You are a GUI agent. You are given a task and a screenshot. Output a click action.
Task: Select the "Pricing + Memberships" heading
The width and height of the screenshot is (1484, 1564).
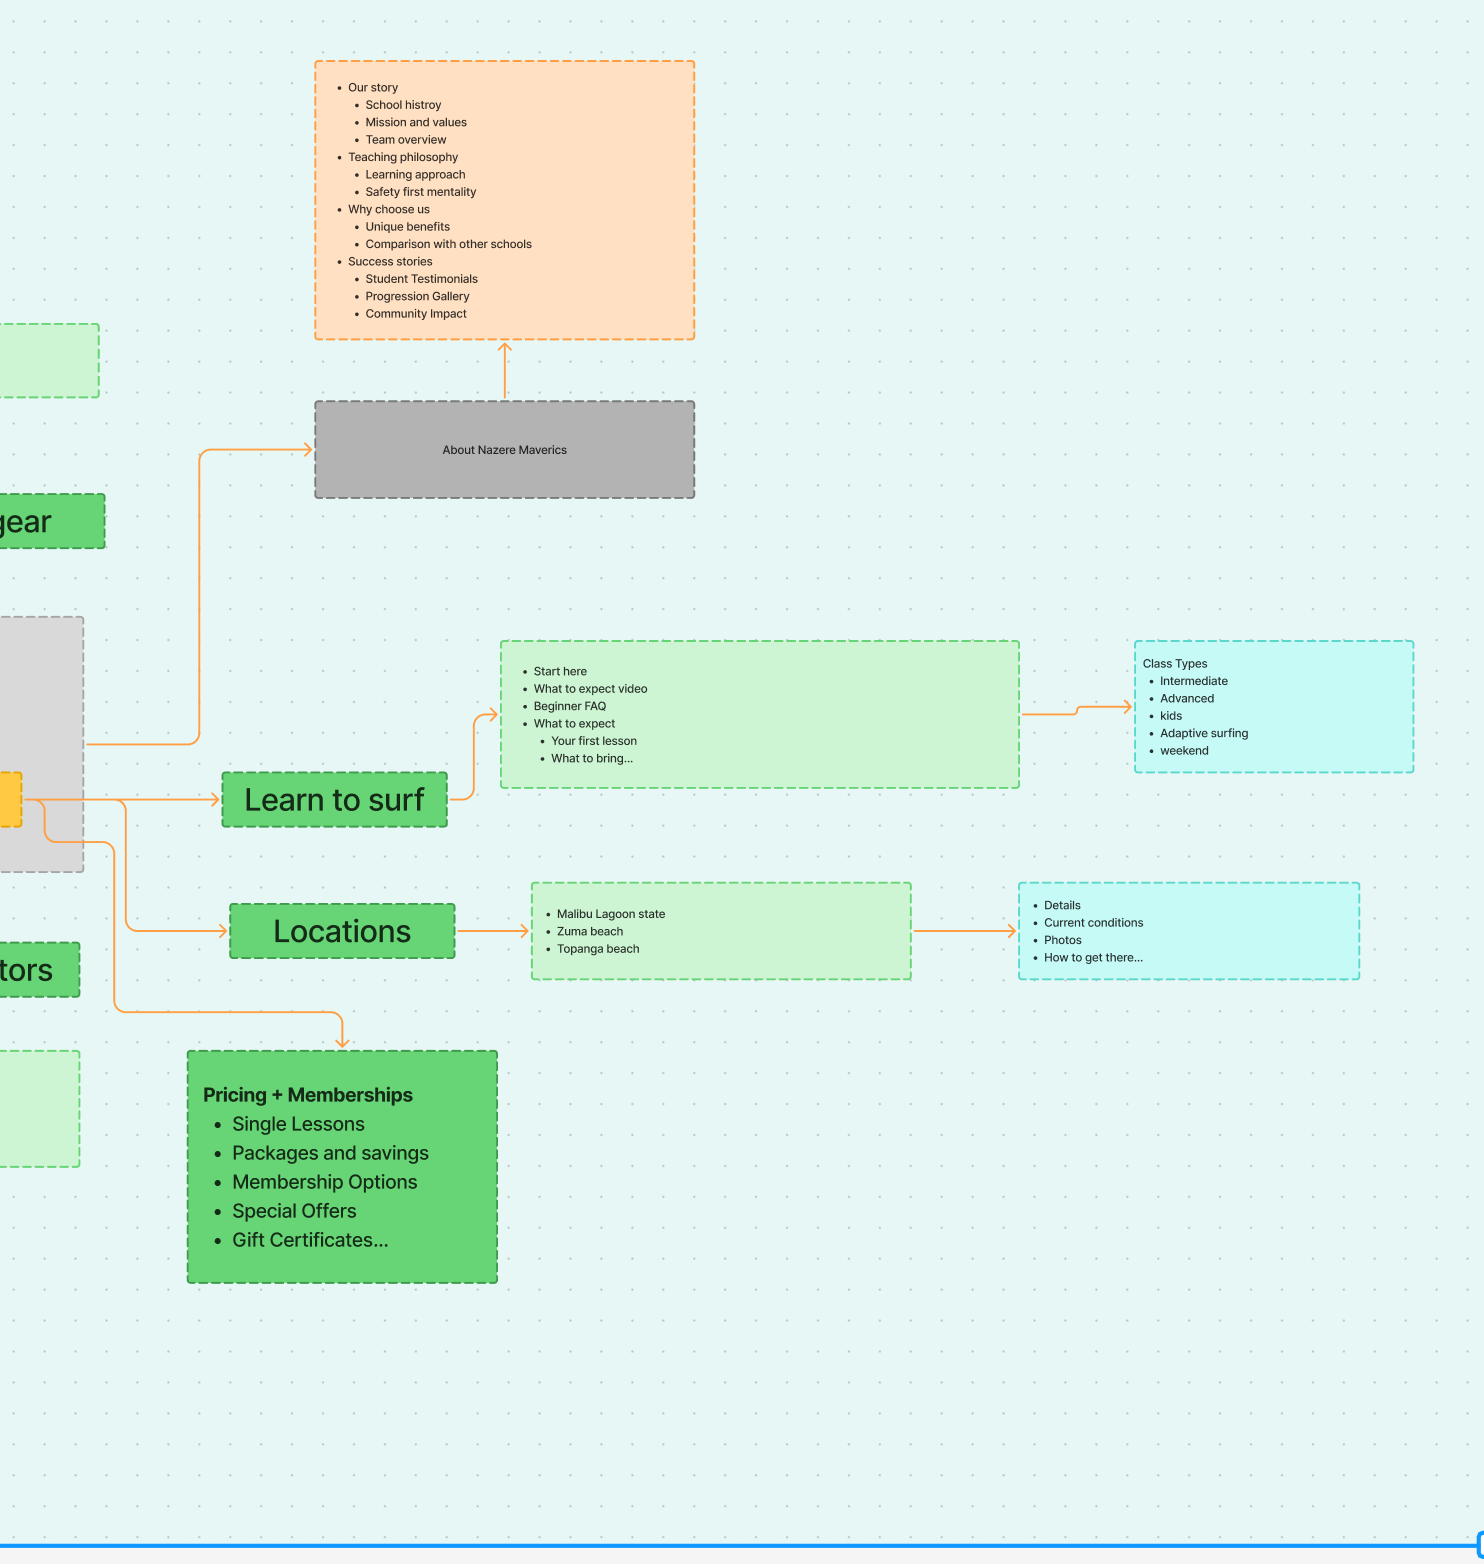click(x=307, y=1095)
